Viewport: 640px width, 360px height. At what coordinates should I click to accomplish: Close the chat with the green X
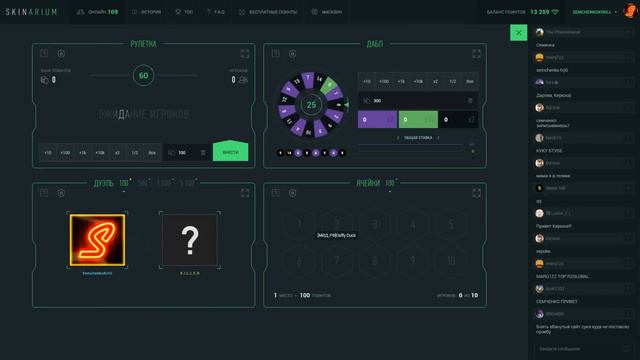tap(518, 33)
